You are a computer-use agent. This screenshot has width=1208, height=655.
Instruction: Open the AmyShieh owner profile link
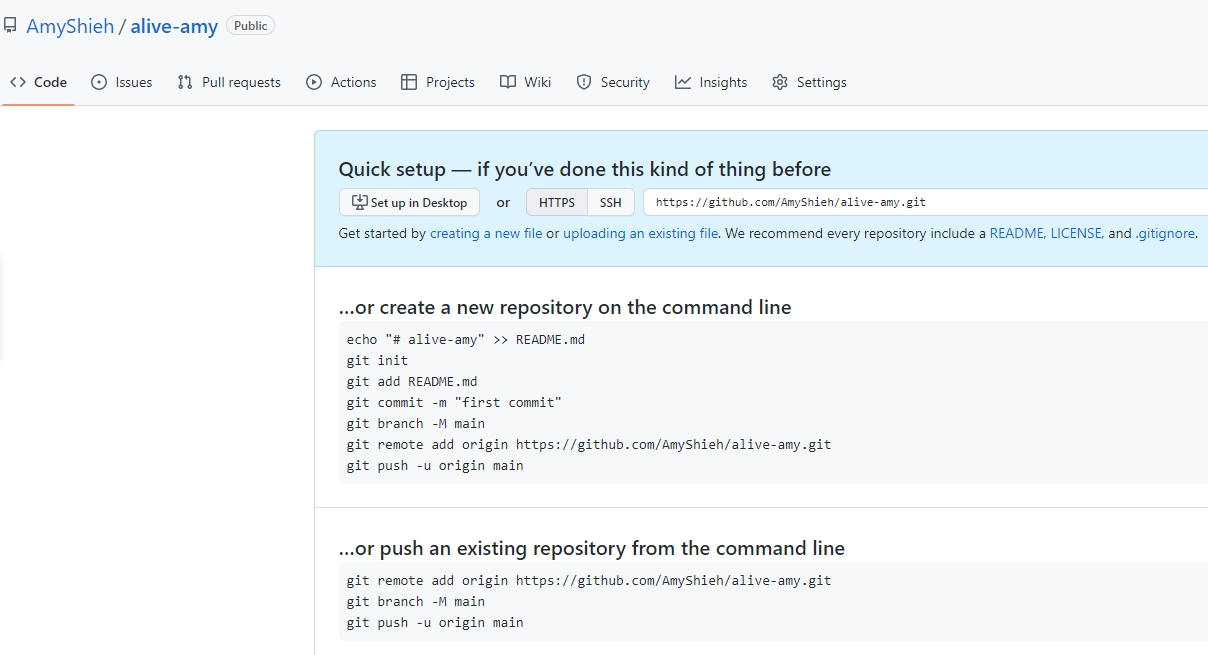pyautogui.click(x=70, y=26)
